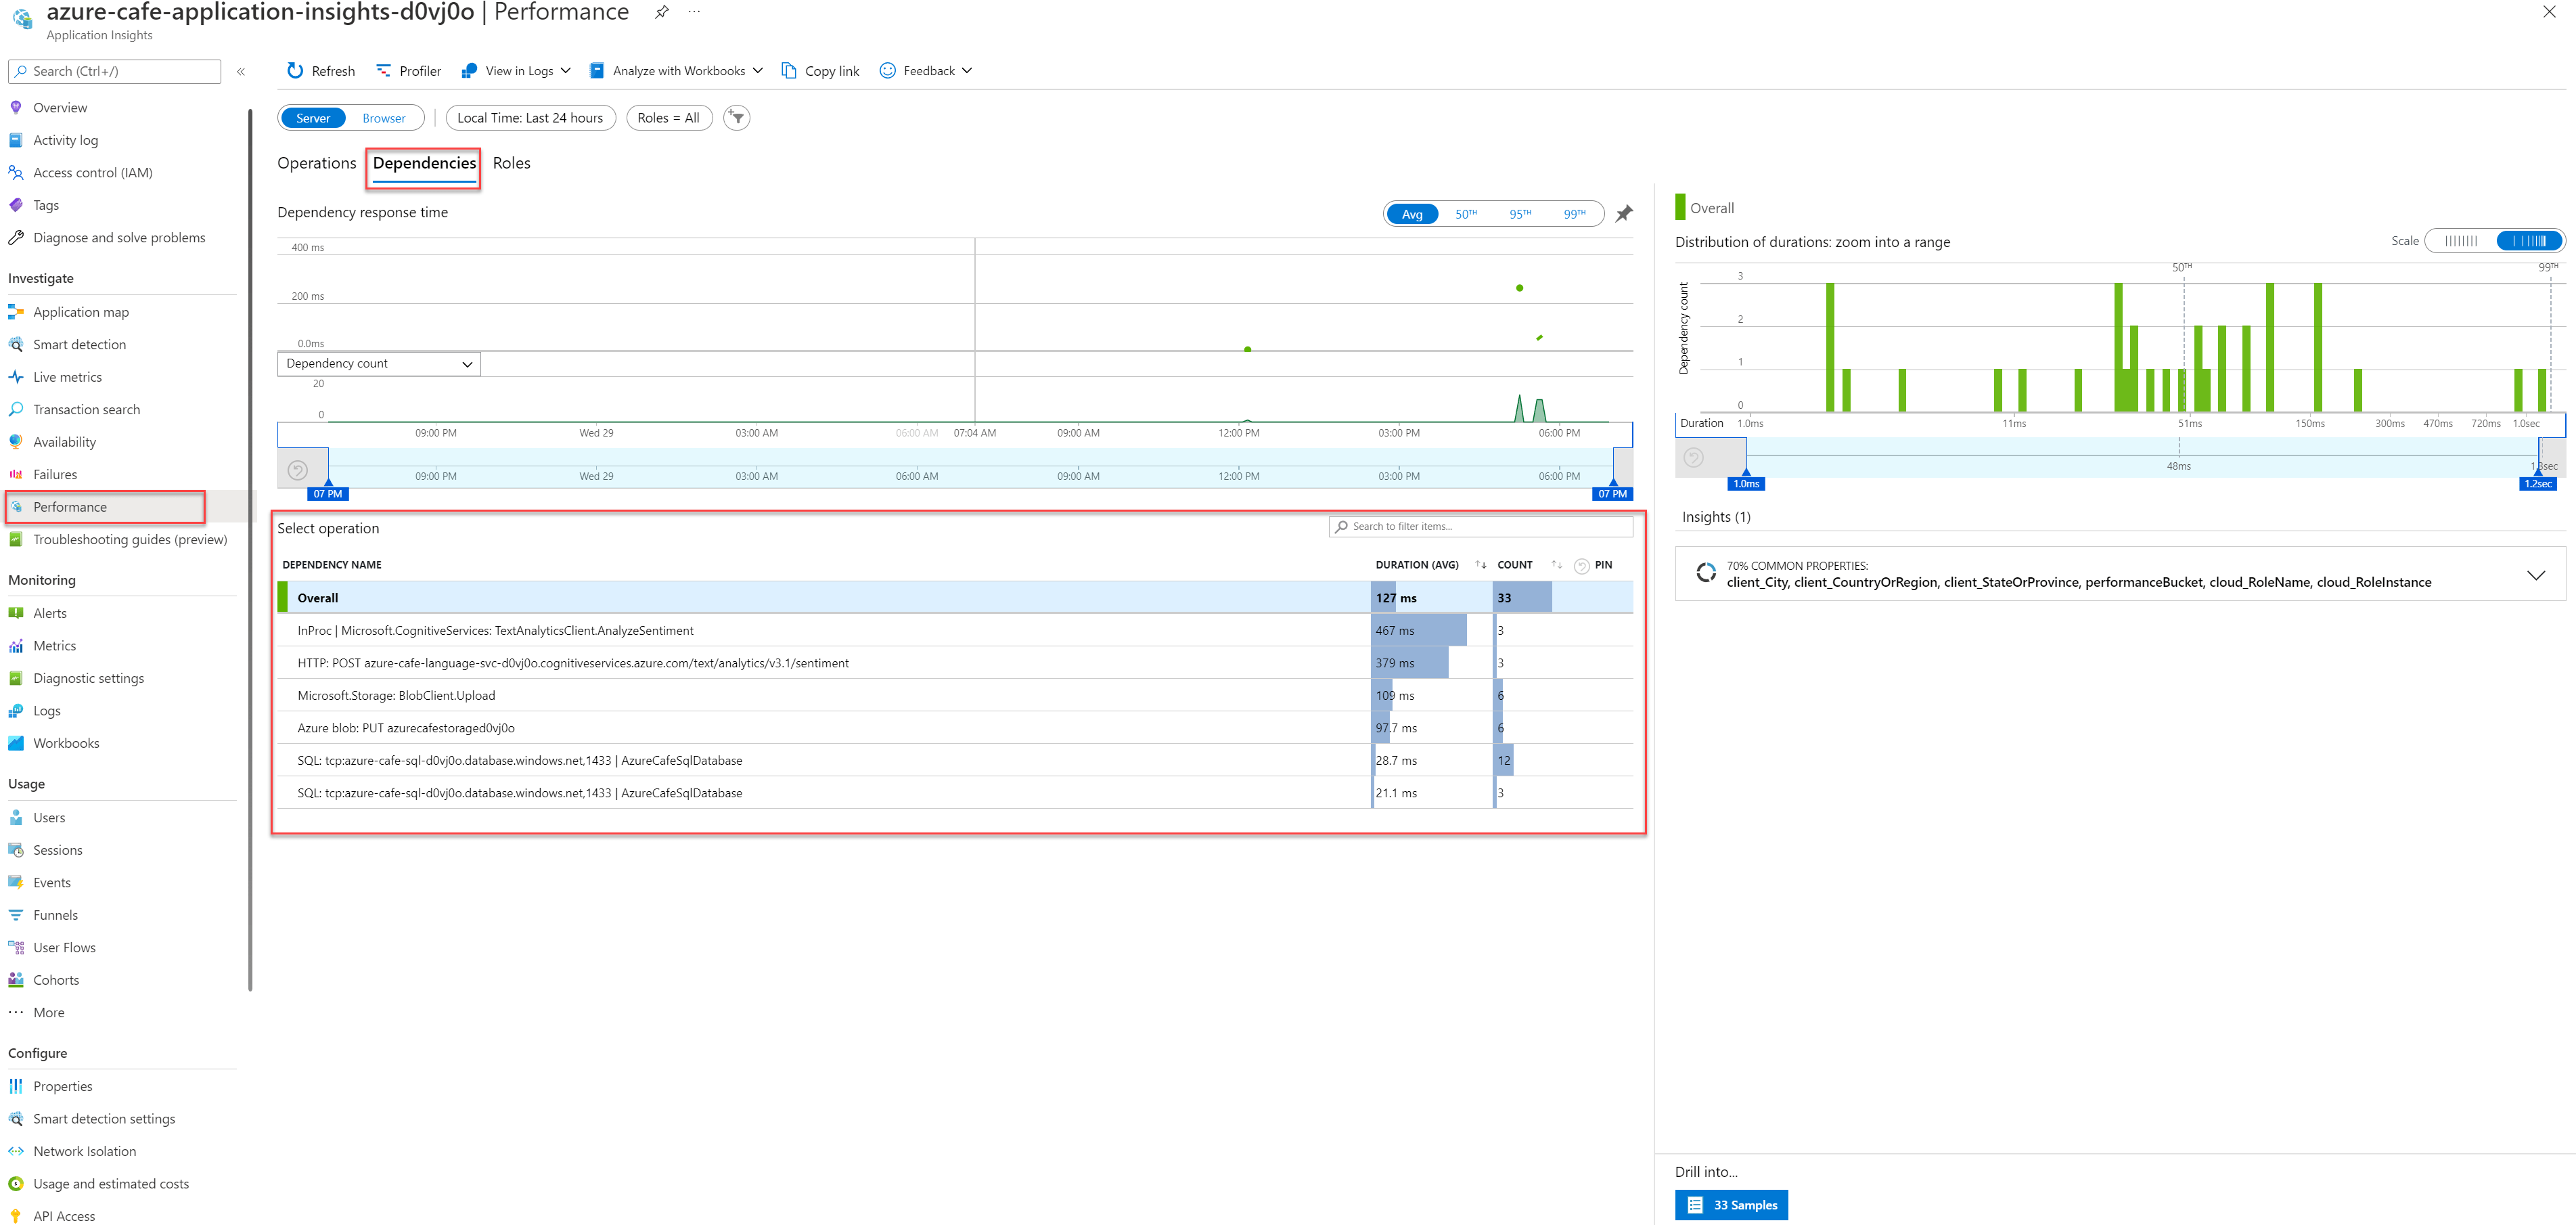Click the Search to filter items field

click(1480, 526)
